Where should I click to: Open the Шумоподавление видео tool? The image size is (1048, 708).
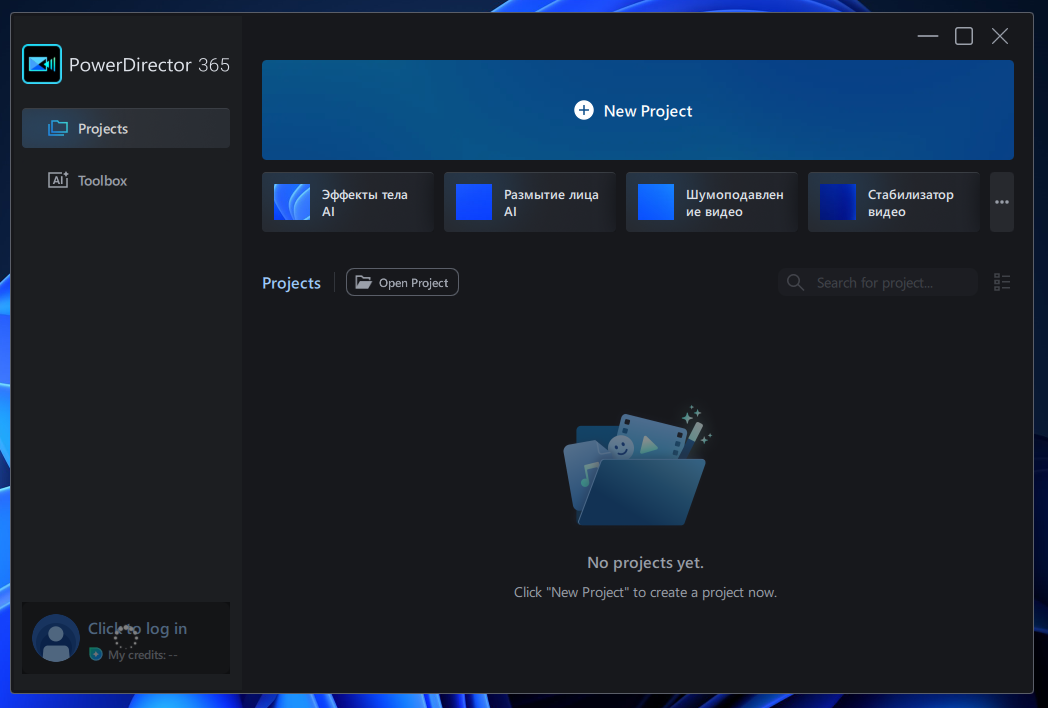click(711, 202)
